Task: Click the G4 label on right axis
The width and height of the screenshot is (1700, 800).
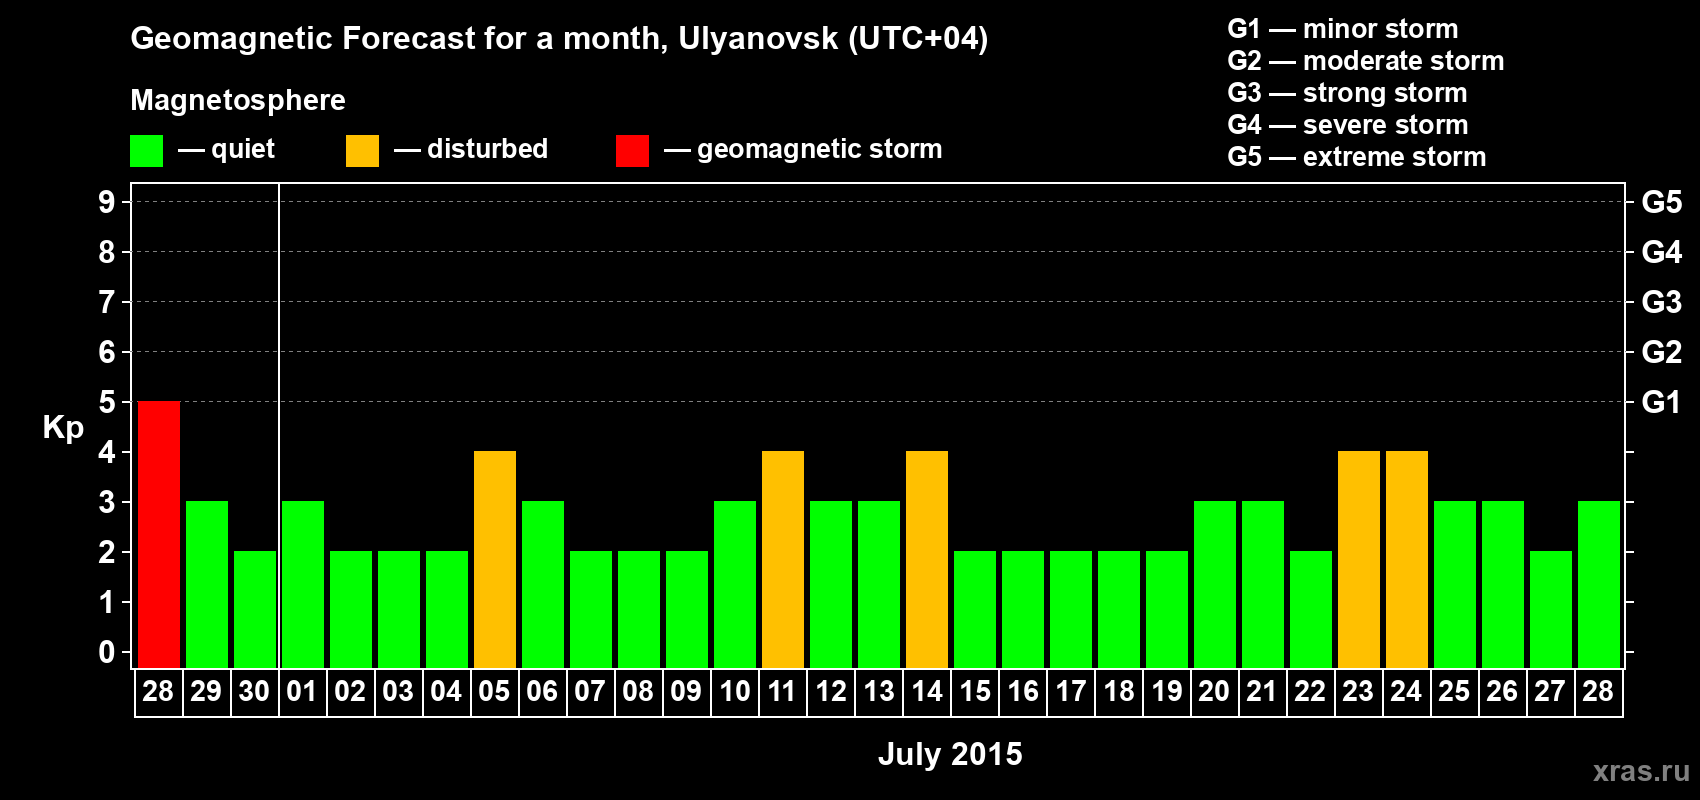Action: [x=1662, y=252]
